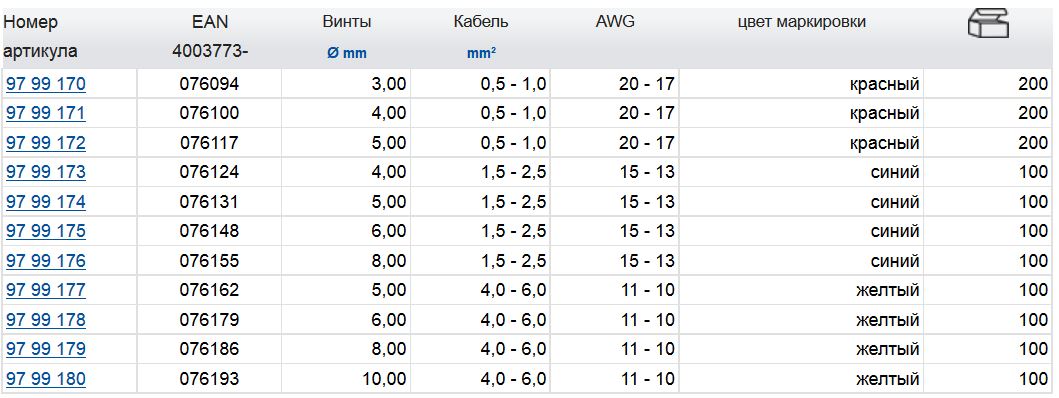Open article link 97 99 171
This screenshot has height=398, width=1059.
pyautogui.click(x=46, y=114)
